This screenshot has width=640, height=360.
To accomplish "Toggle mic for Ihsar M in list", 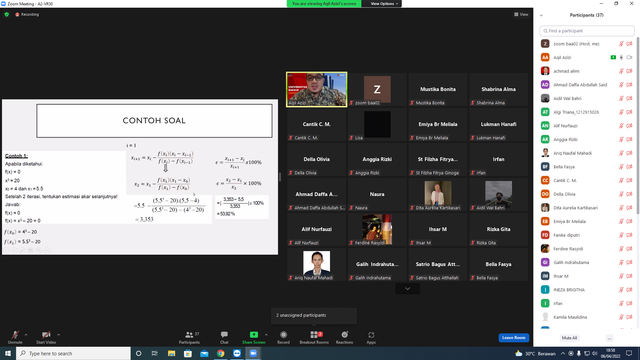I will click(x=621, y=276).
